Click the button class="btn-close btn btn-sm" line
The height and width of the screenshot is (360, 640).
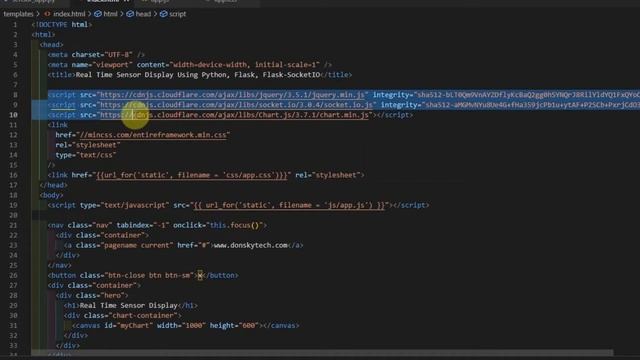pyautogui.click(x=143, y=276)
